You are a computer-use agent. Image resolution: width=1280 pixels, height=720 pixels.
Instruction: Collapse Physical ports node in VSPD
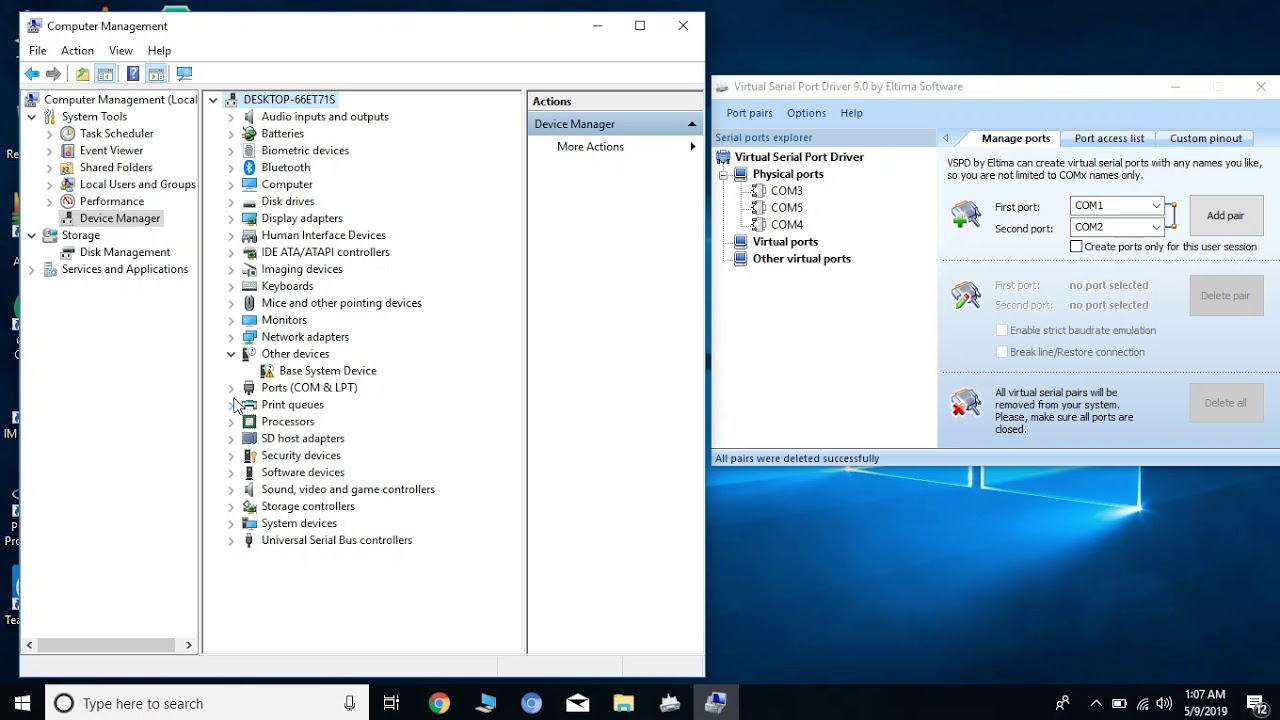pyautogui.click(x=723, y=174)
